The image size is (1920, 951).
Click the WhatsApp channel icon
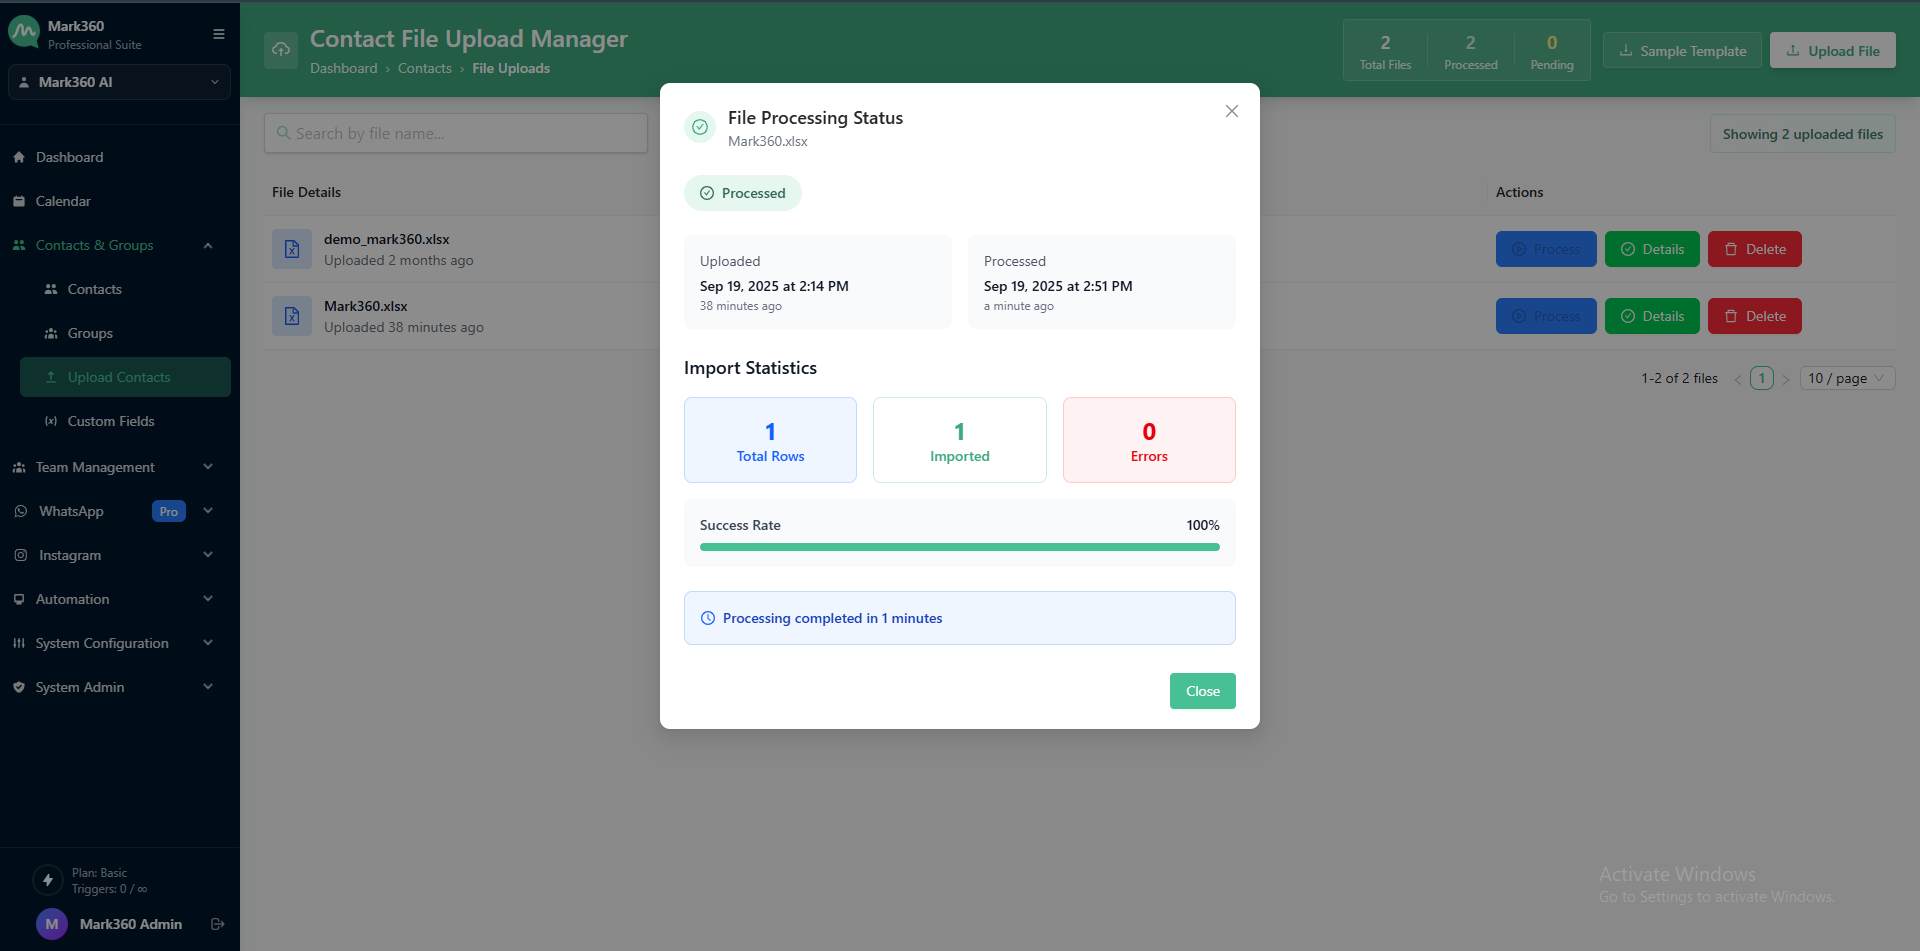pos(20,511)
